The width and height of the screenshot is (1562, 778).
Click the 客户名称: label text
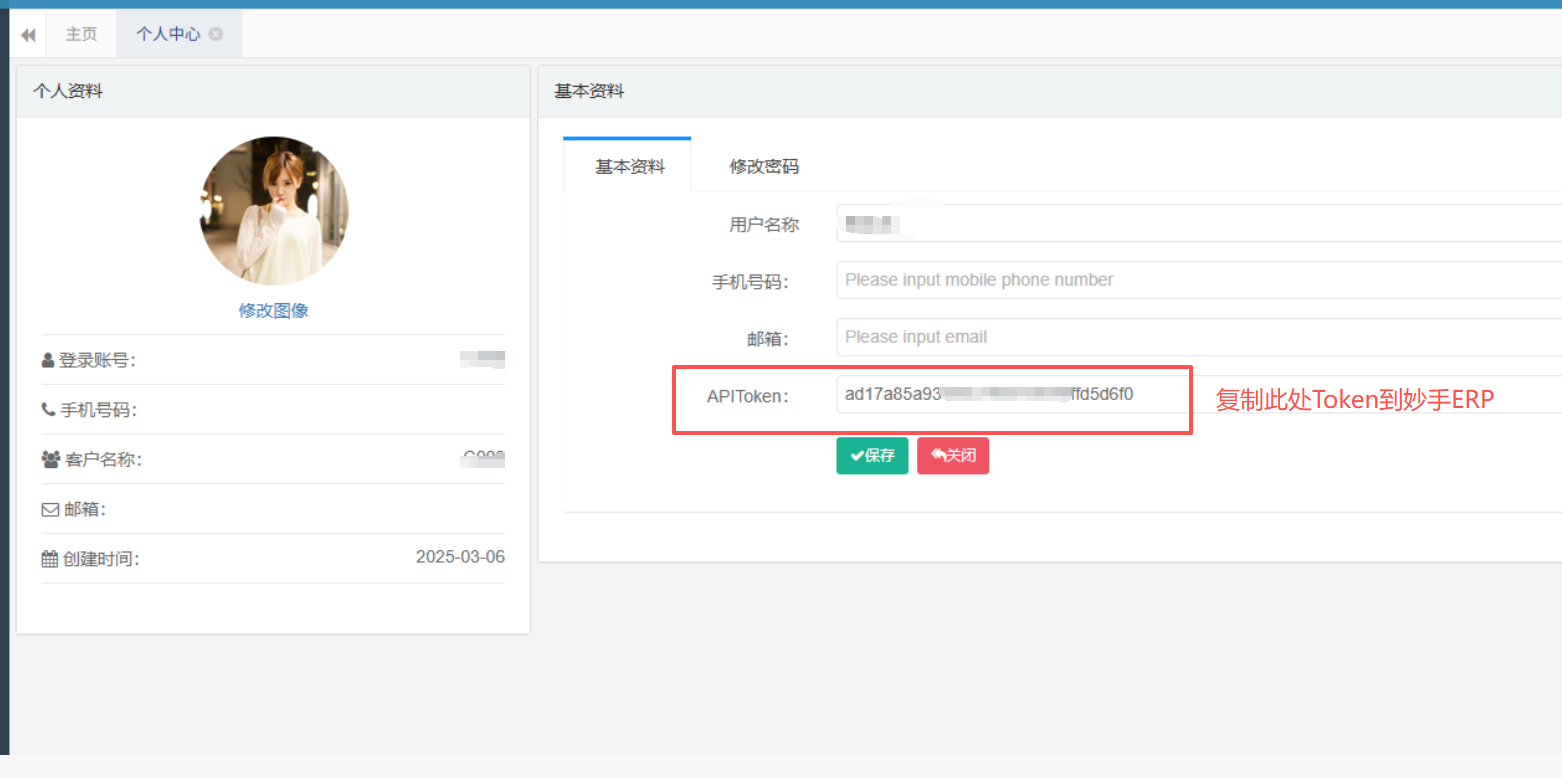[103, 460]
